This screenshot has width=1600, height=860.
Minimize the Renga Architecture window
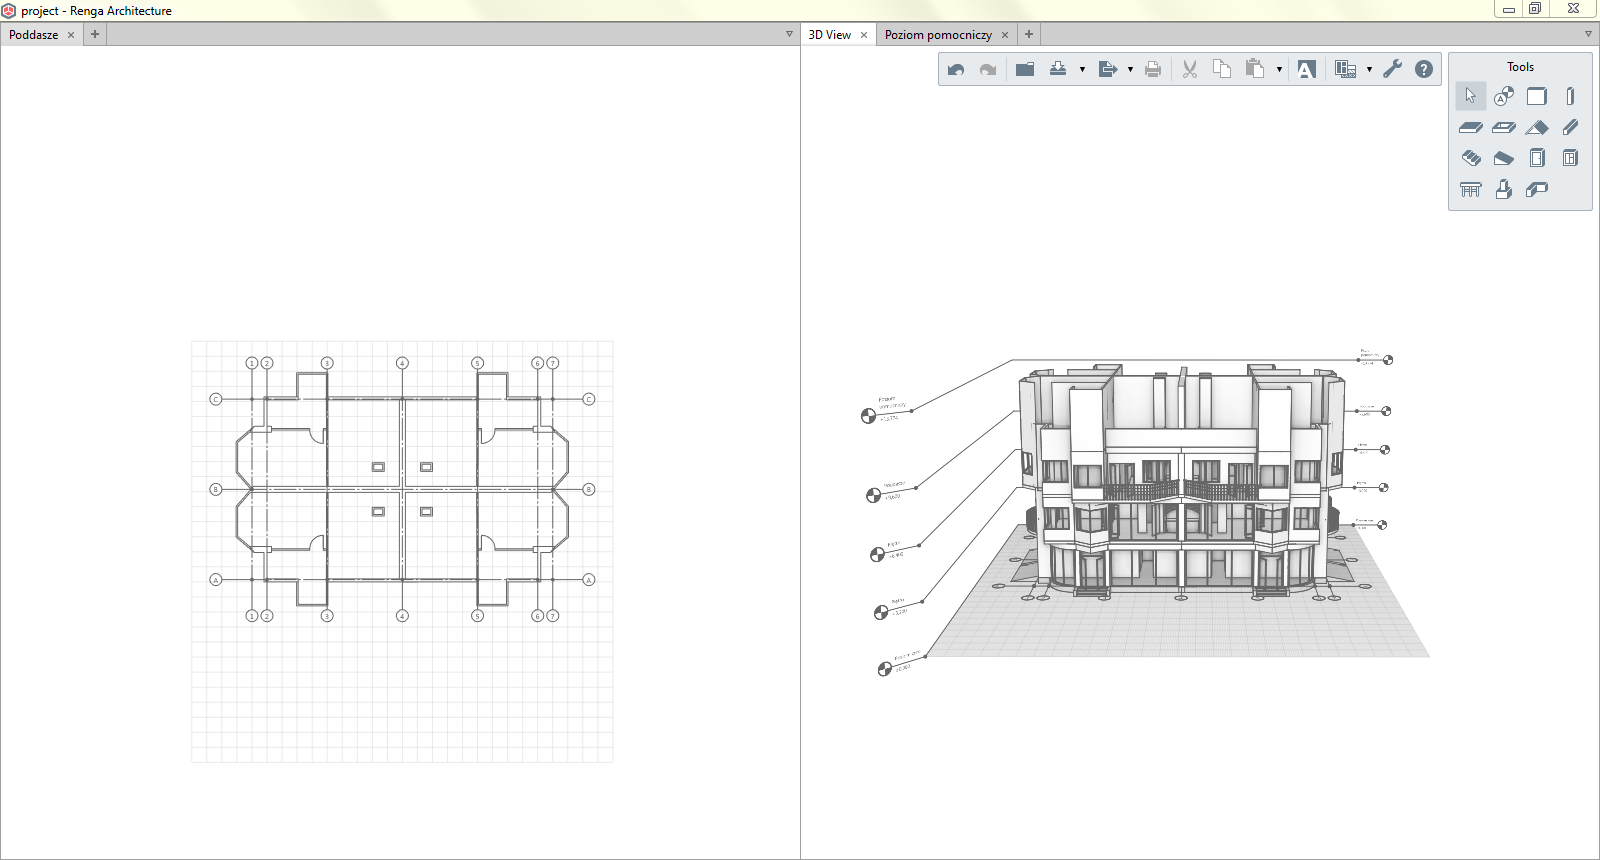coord(1509,8)
